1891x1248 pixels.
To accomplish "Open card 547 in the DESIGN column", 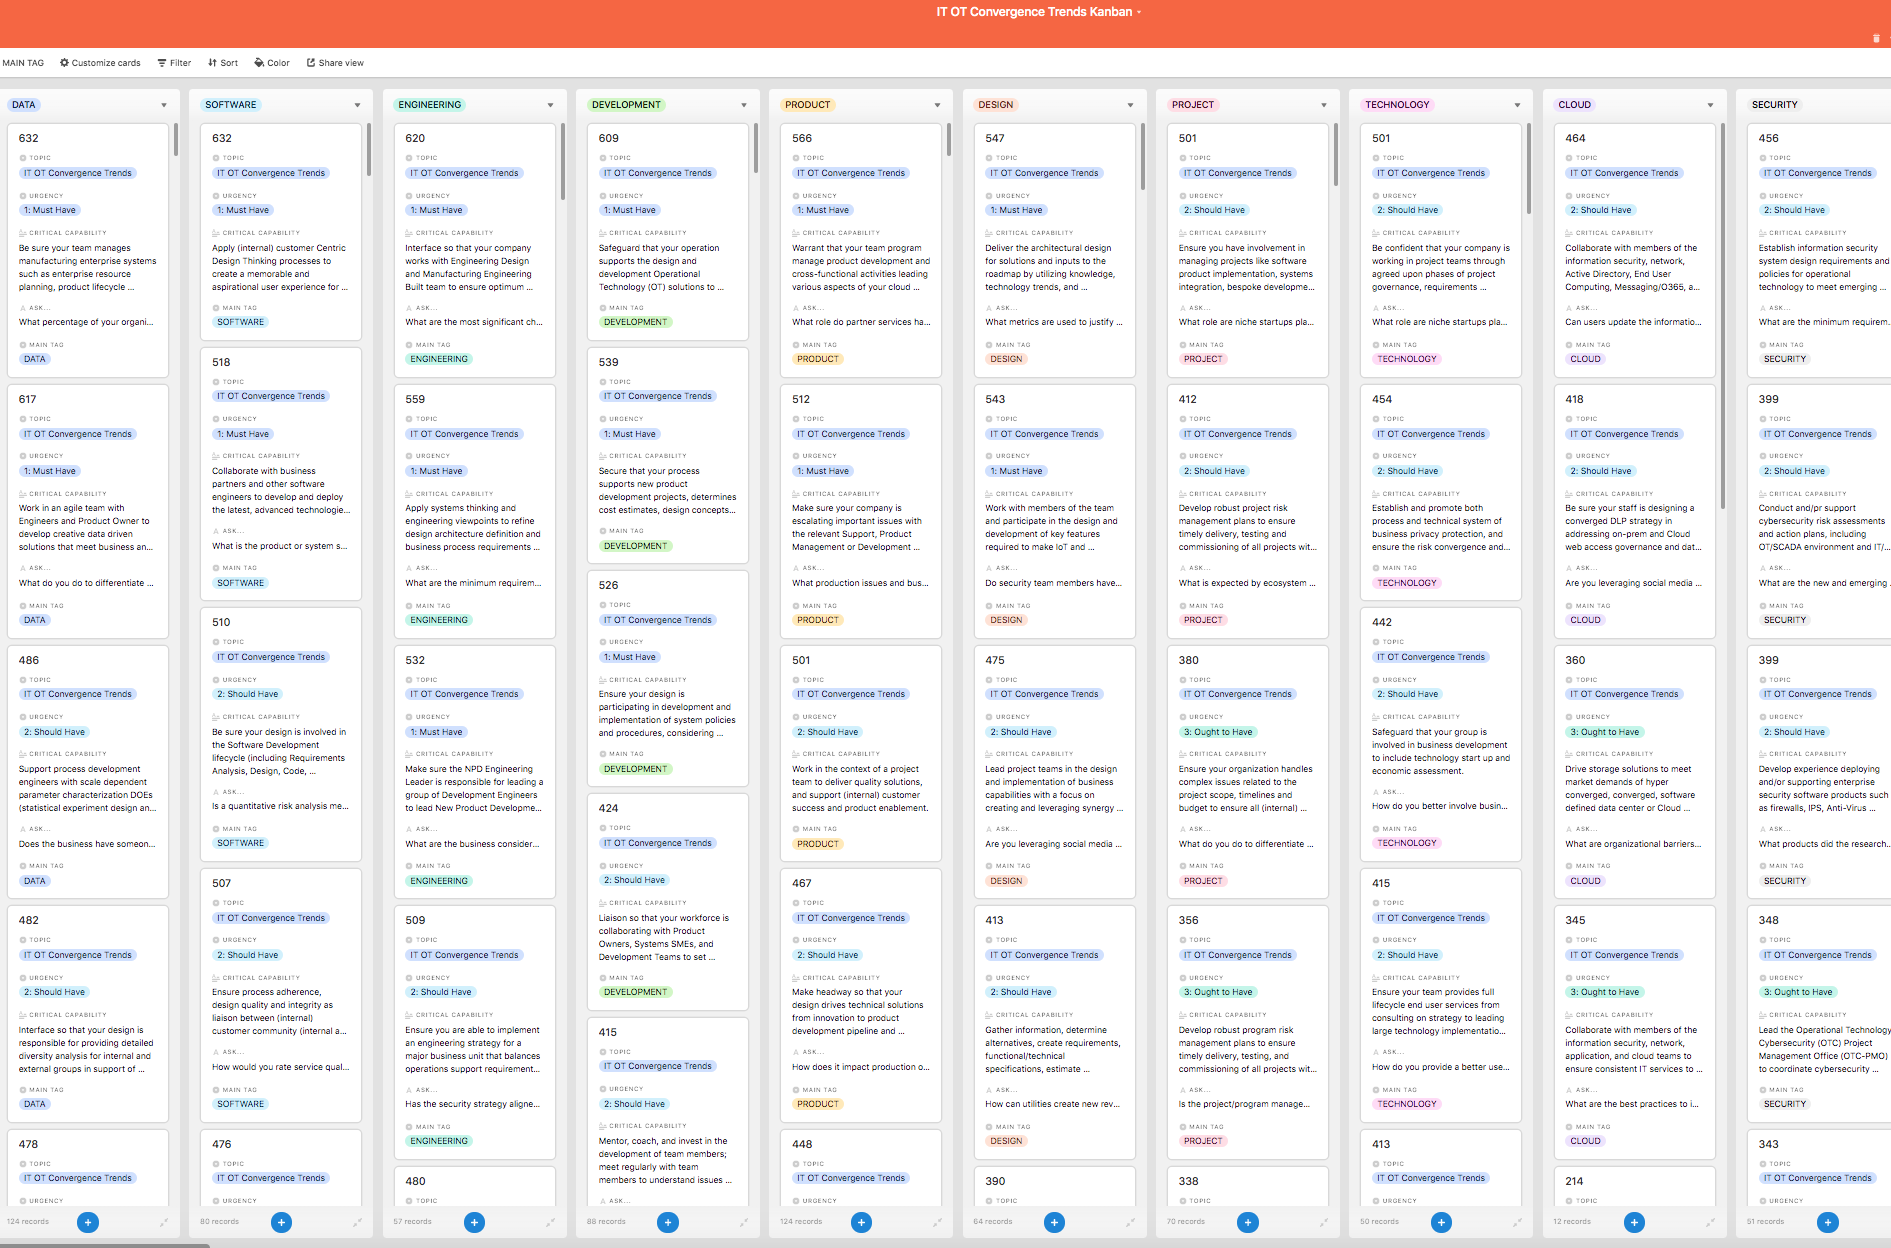I will 1054,250.
